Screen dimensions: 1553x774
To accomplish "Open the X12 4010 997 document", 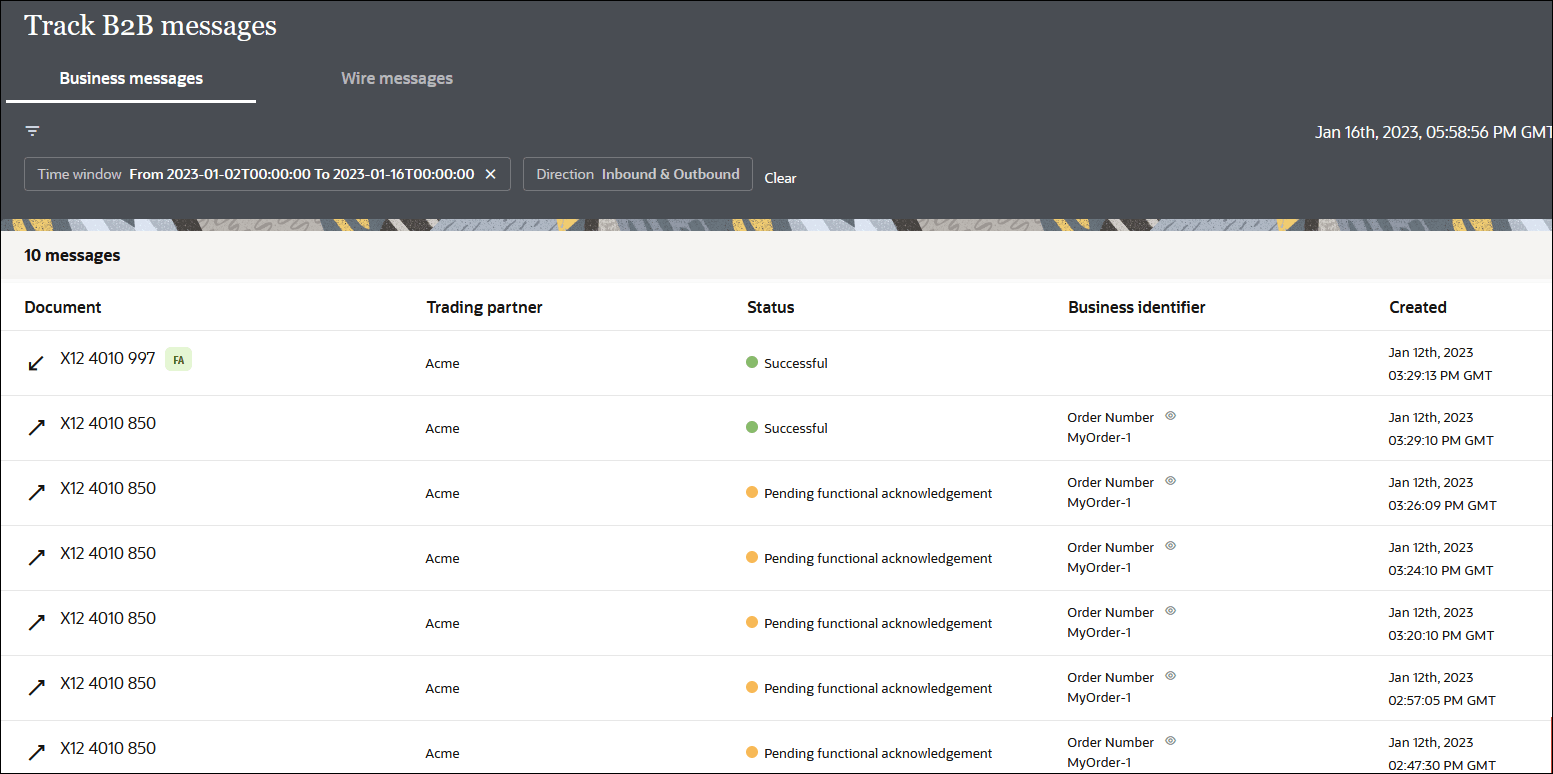I will (108, 358).
